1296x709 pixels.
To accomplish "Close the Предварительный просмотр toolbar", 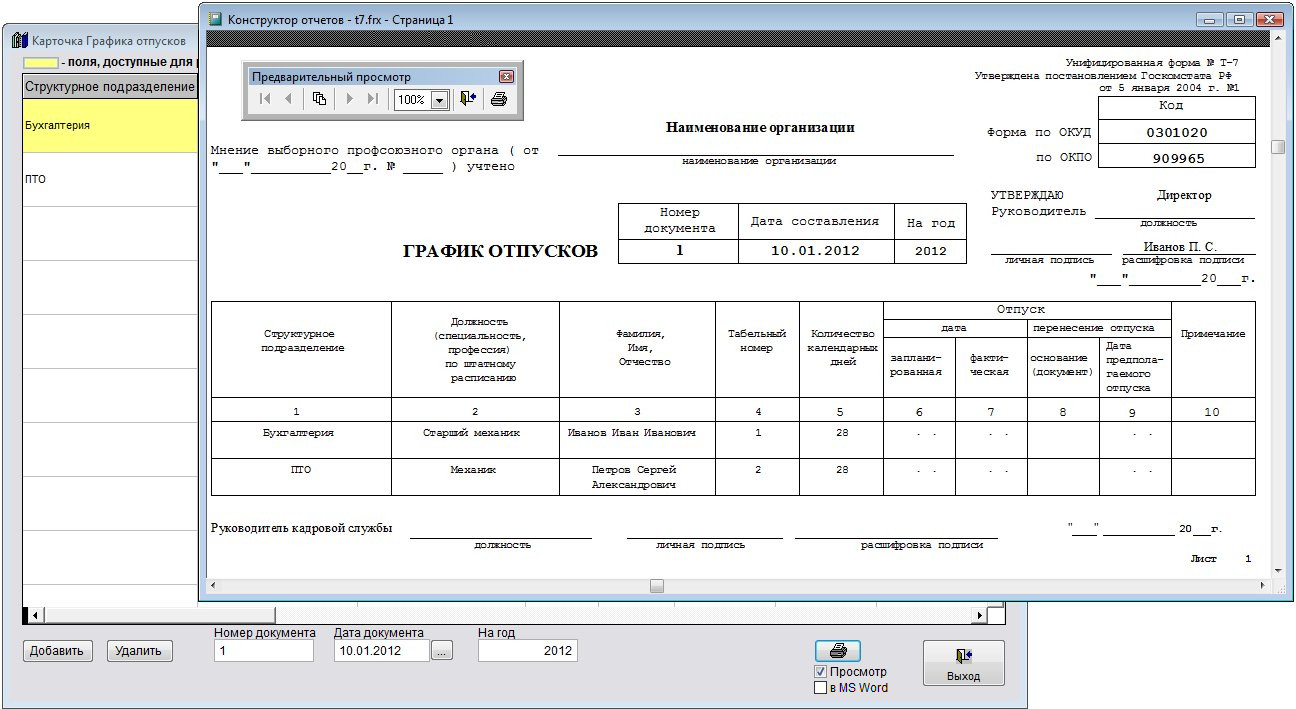I will 506,77.
